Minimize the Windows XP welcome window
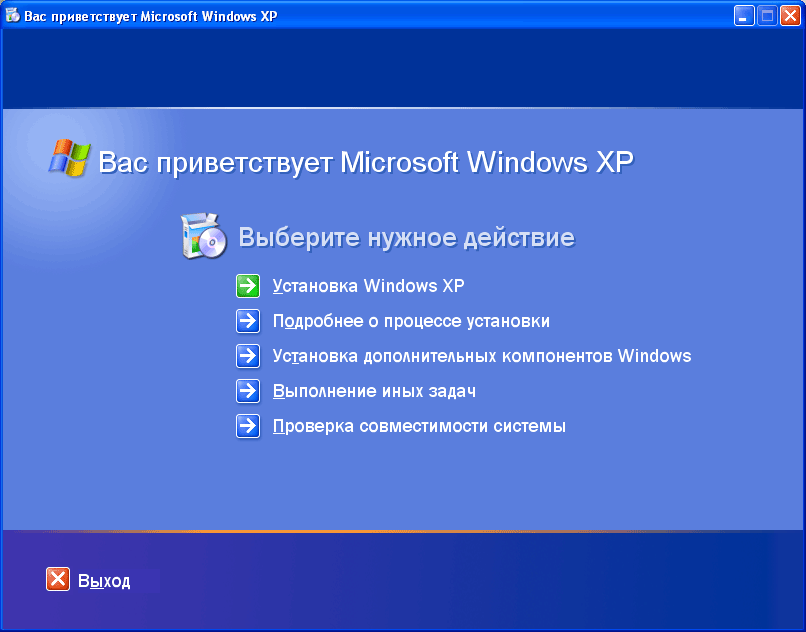The image size is (806, 632). (x=744, y=16)
